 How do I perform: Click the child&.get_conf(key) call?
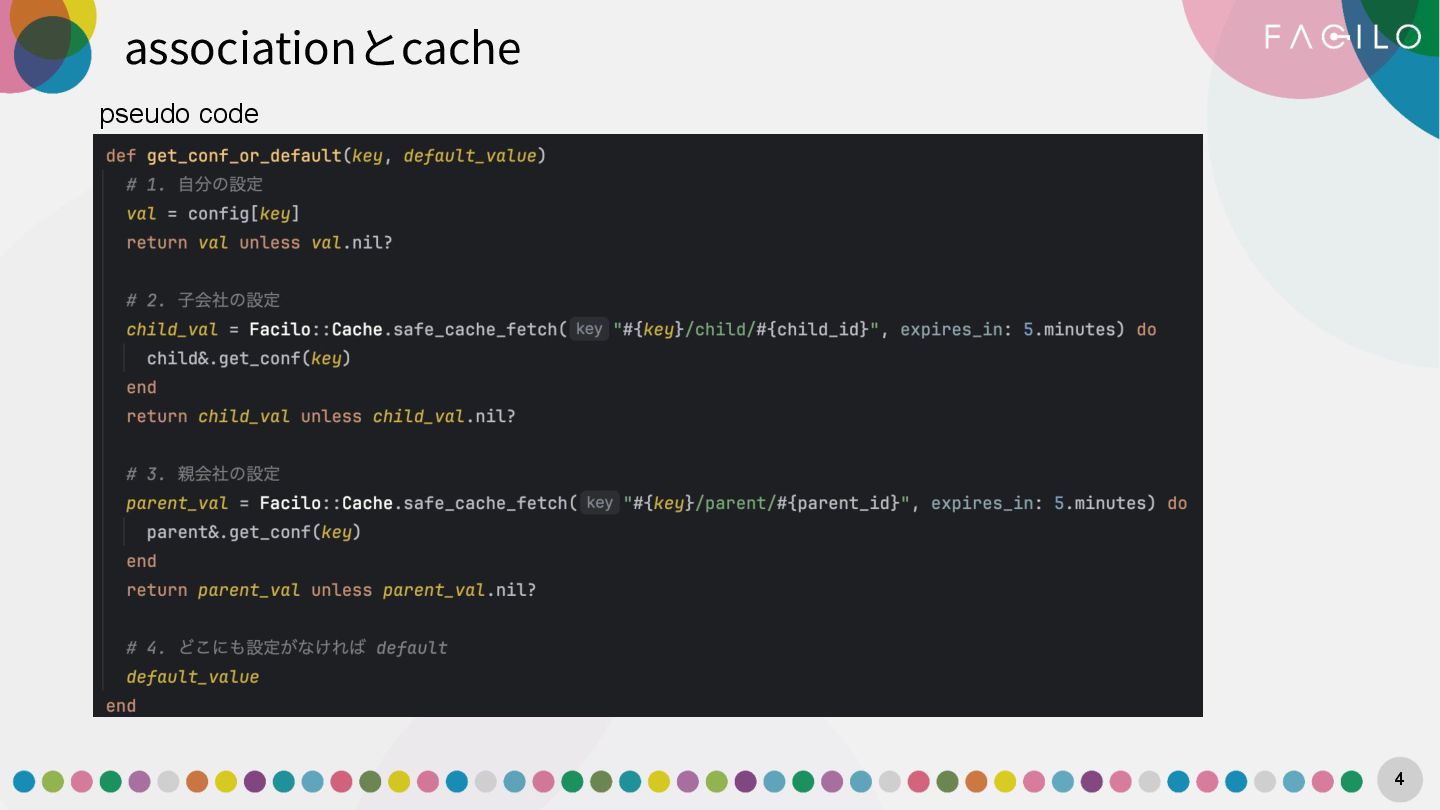[249, 358]
